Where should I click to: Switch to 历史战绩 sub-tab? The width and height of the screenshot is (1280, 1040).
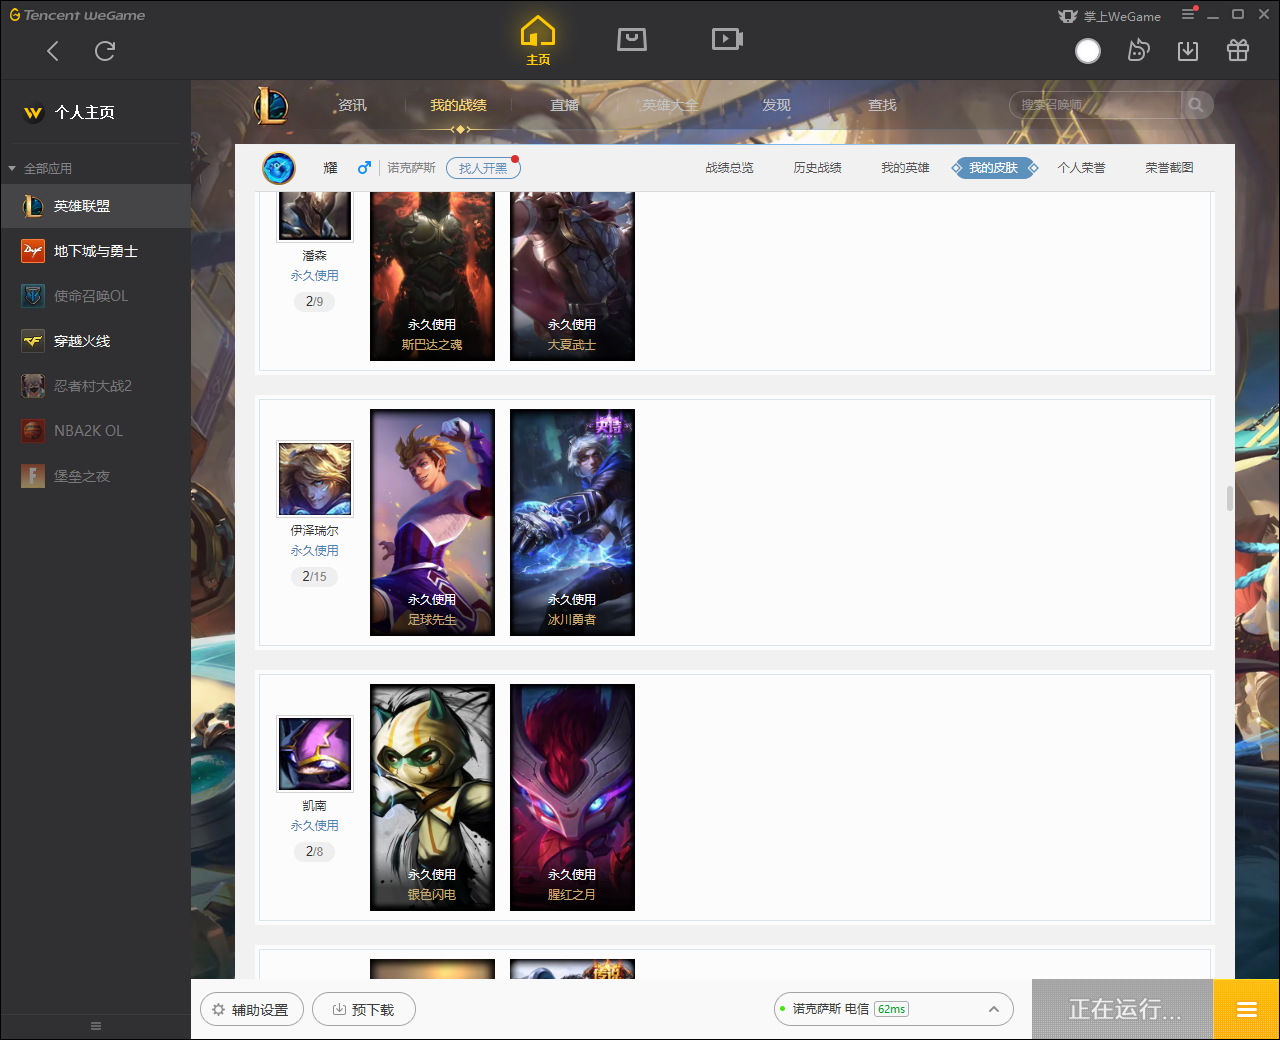pyautogui.click(x=817, y=168)
